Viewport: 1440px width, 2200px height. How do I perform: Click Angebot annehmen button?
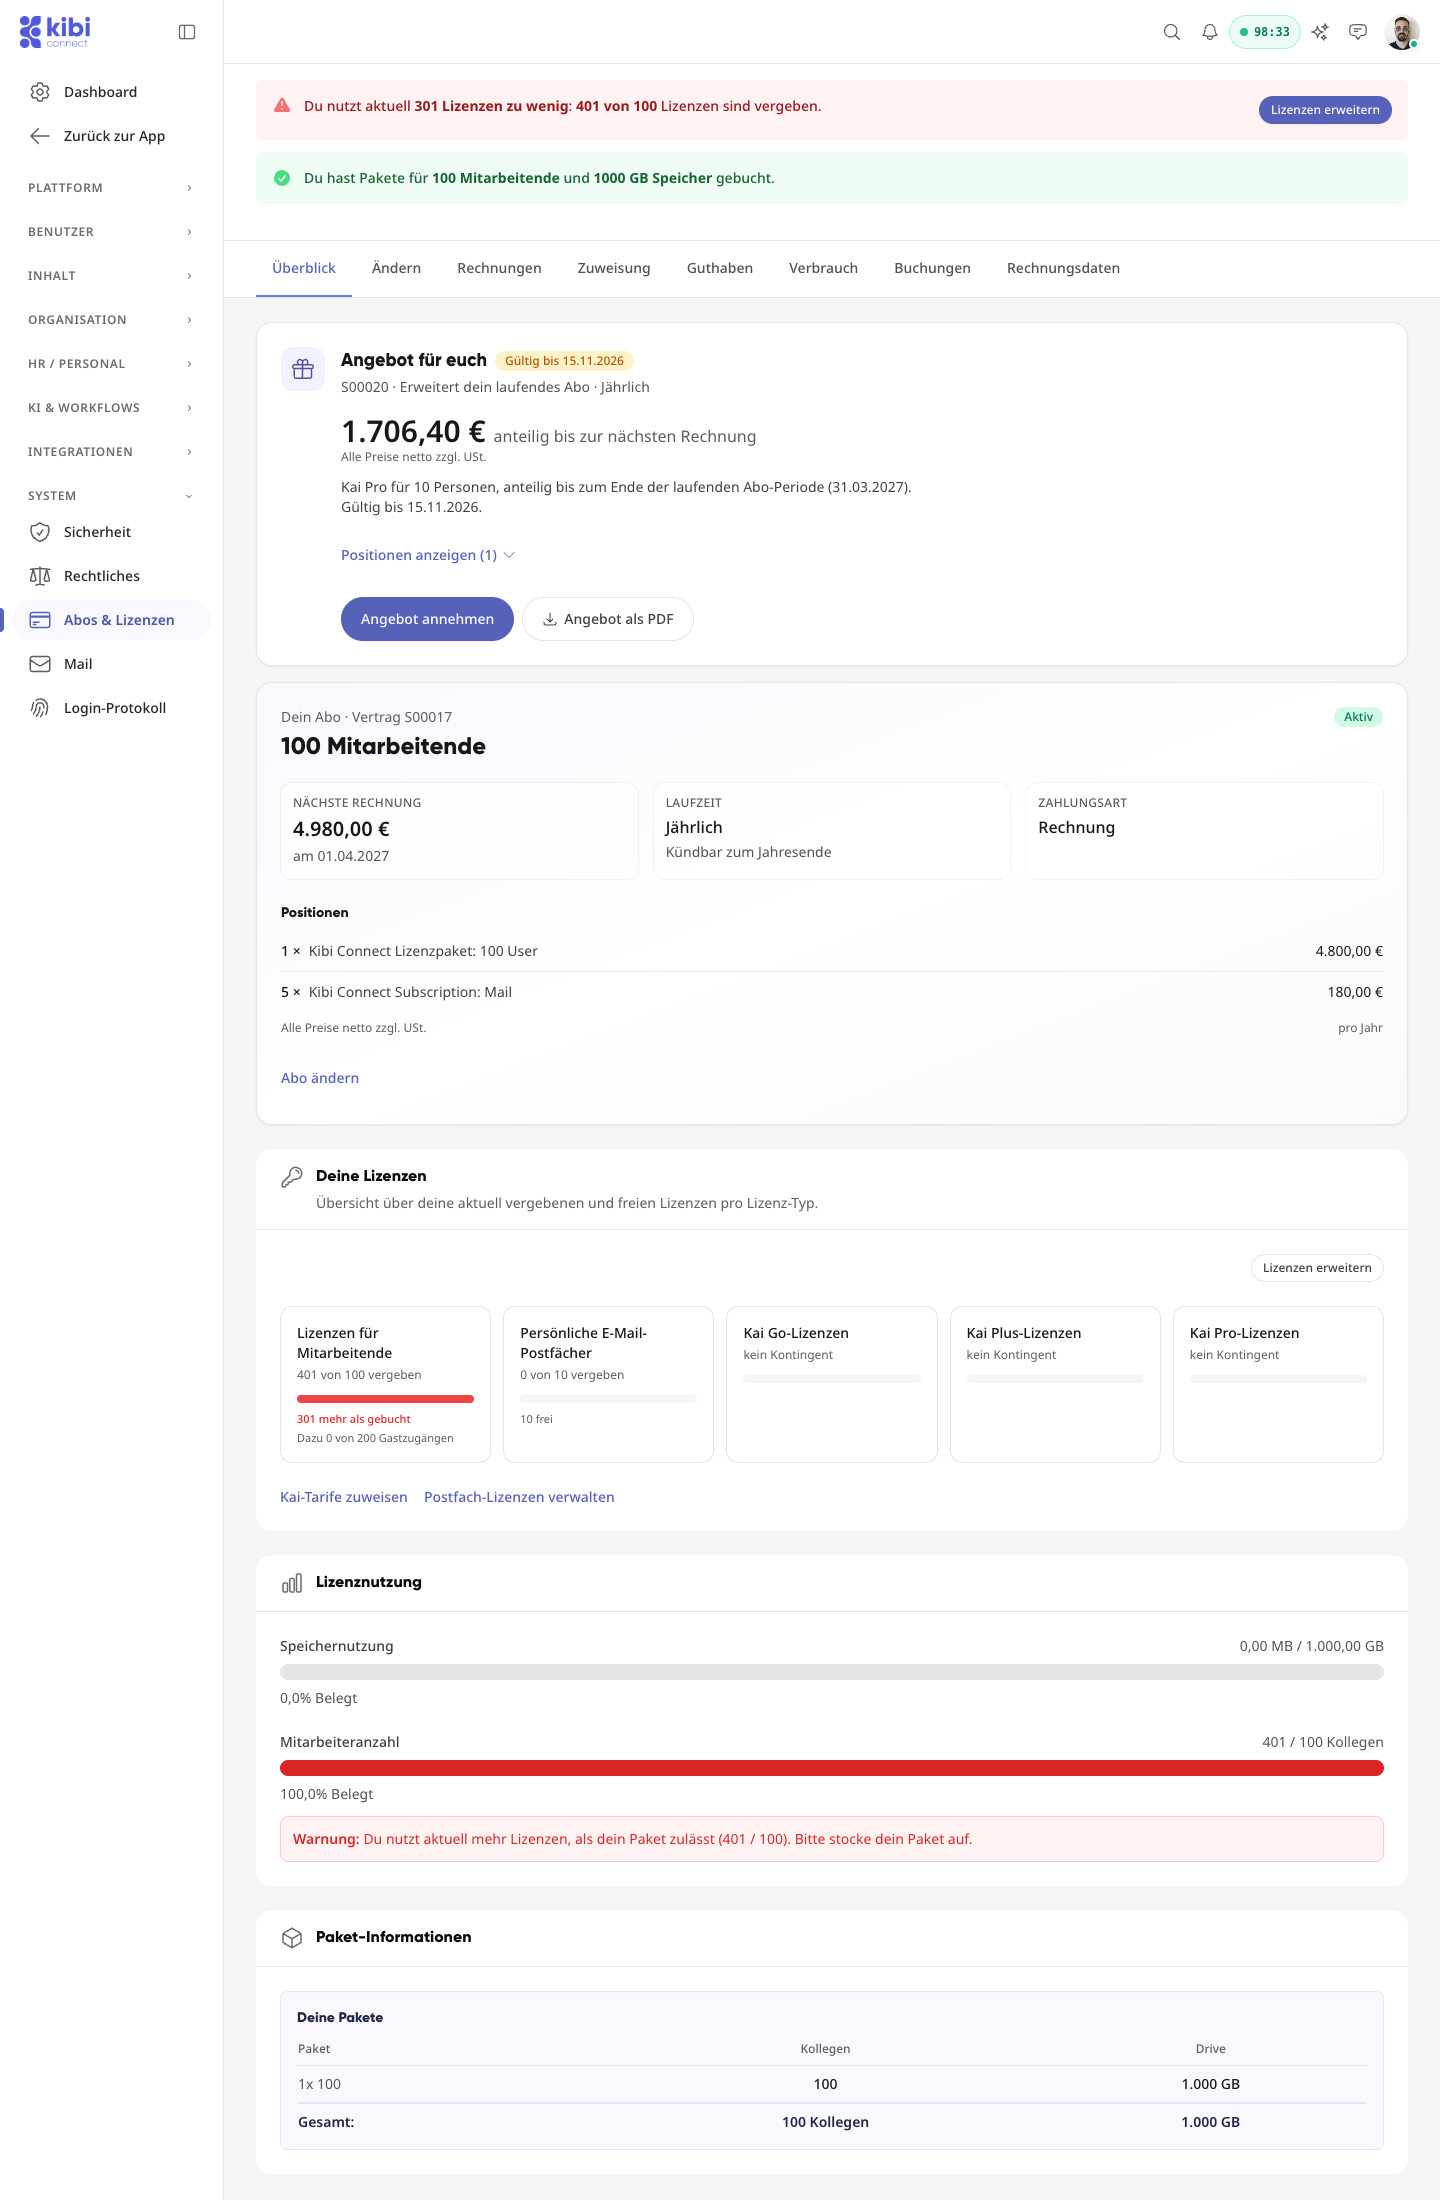pos(427,619)
